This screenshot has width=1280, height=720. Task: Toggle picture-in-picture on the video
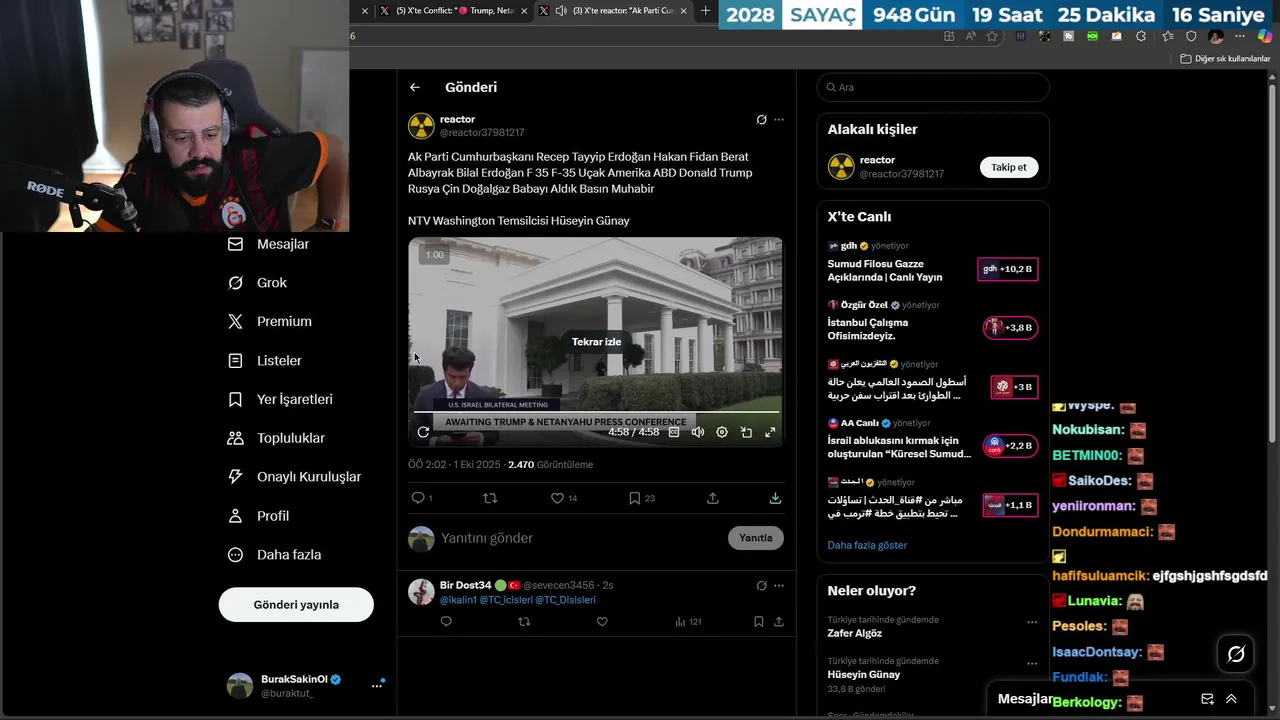click(x=746, y=432)
